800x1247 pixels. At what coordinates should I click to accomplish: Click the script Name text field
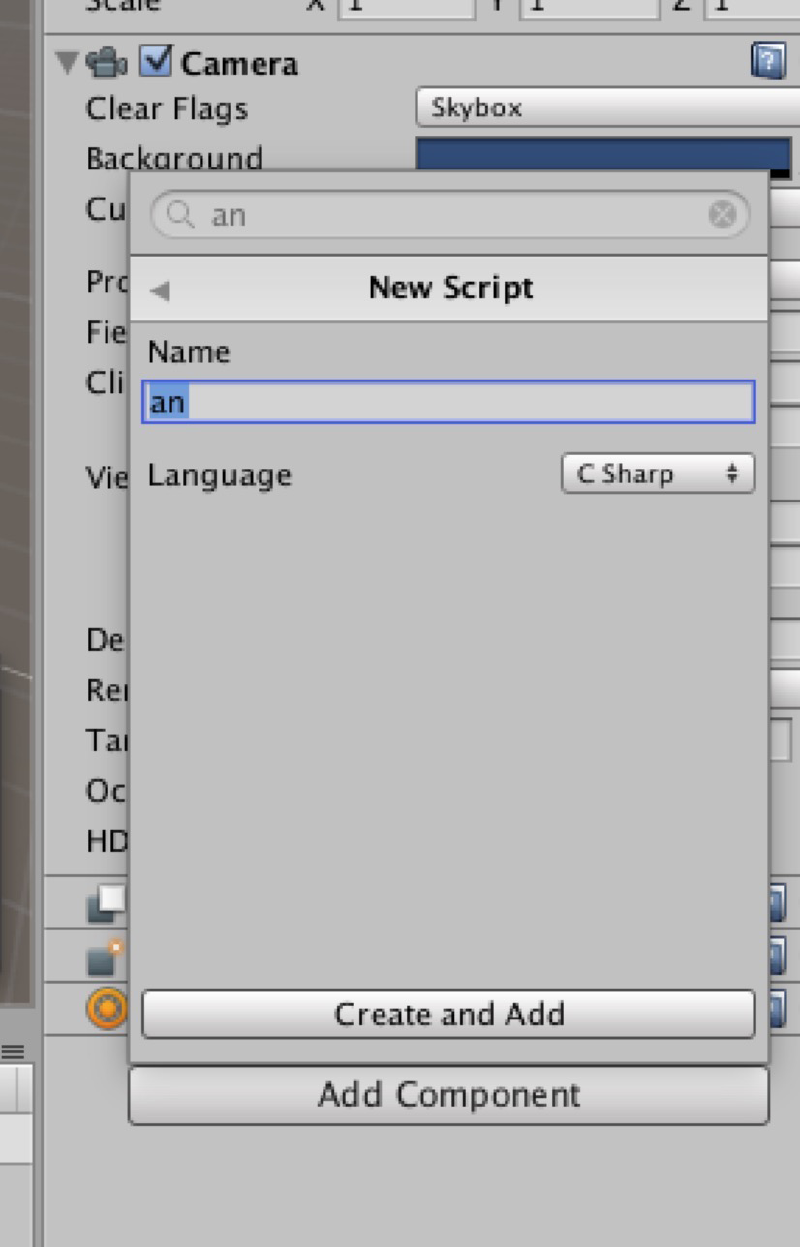click(448, 403)
